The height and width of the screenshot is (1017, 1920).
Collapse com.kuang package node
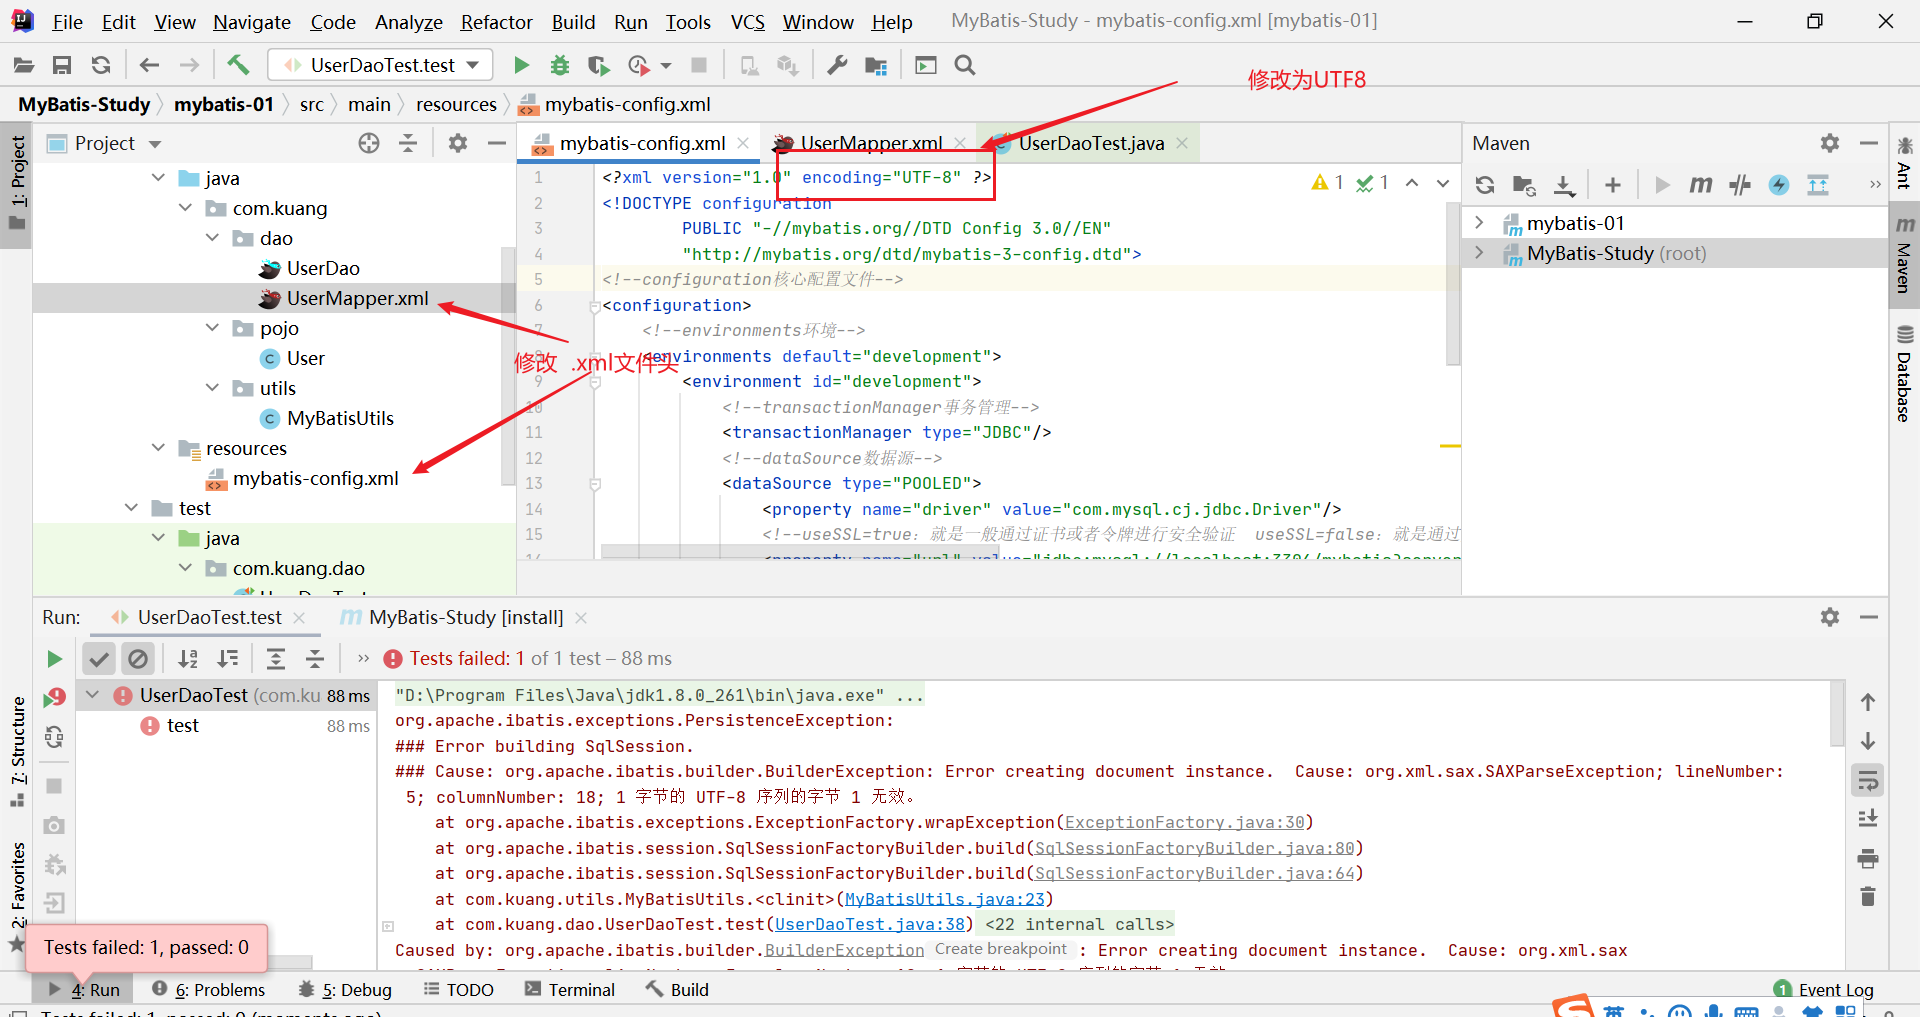click(185, 208)
